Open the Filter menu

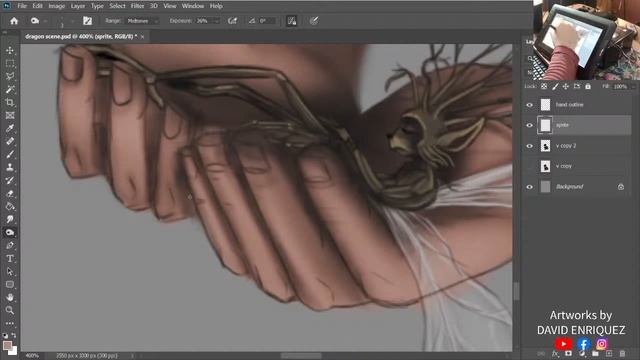pos(138,6)
